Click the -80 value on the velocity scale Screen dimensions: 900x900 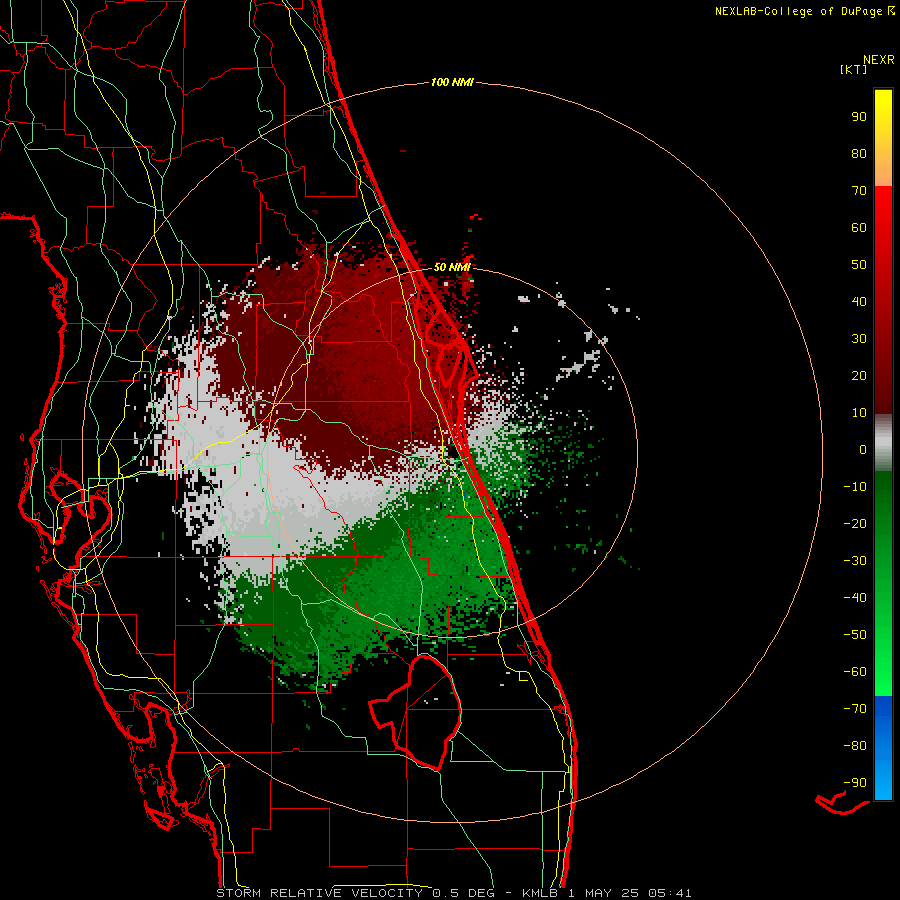[x=855, y=746]
